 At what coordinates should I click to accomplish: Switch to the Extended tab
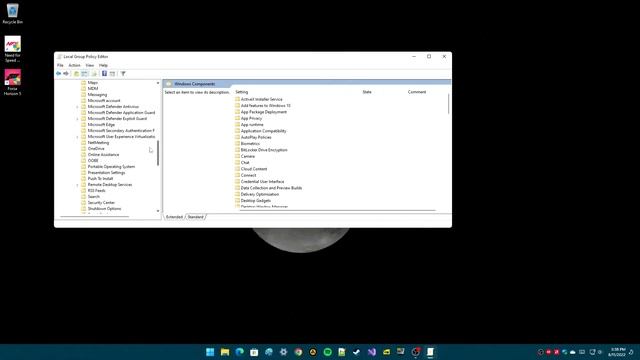tap(174, 217)
